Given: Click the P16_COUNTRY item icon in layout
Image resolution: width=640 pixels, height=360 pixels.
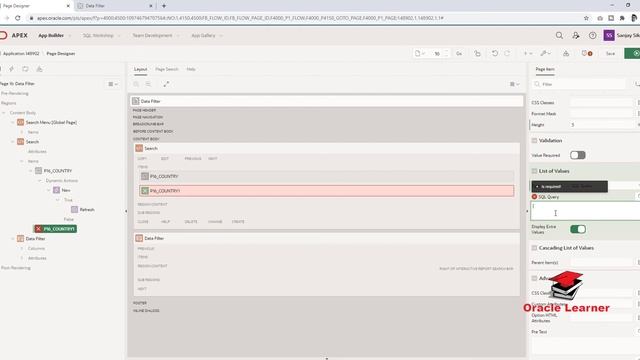Looking at the screenshot, I should pos(144,176).
